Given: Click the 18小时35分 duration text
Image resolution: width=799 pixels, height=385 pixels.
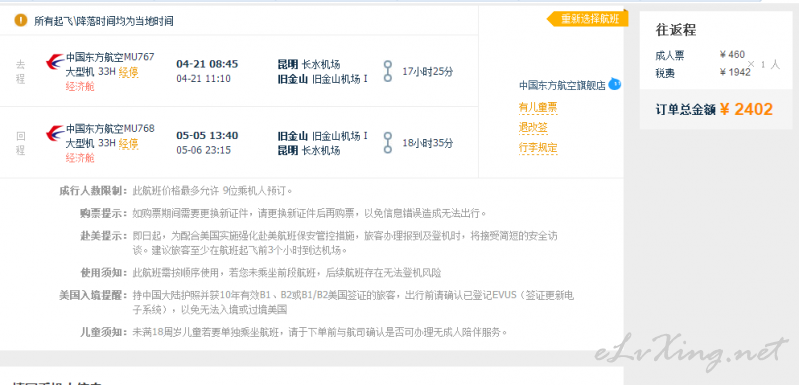Looking at the screenshot, I should (427, 143).
